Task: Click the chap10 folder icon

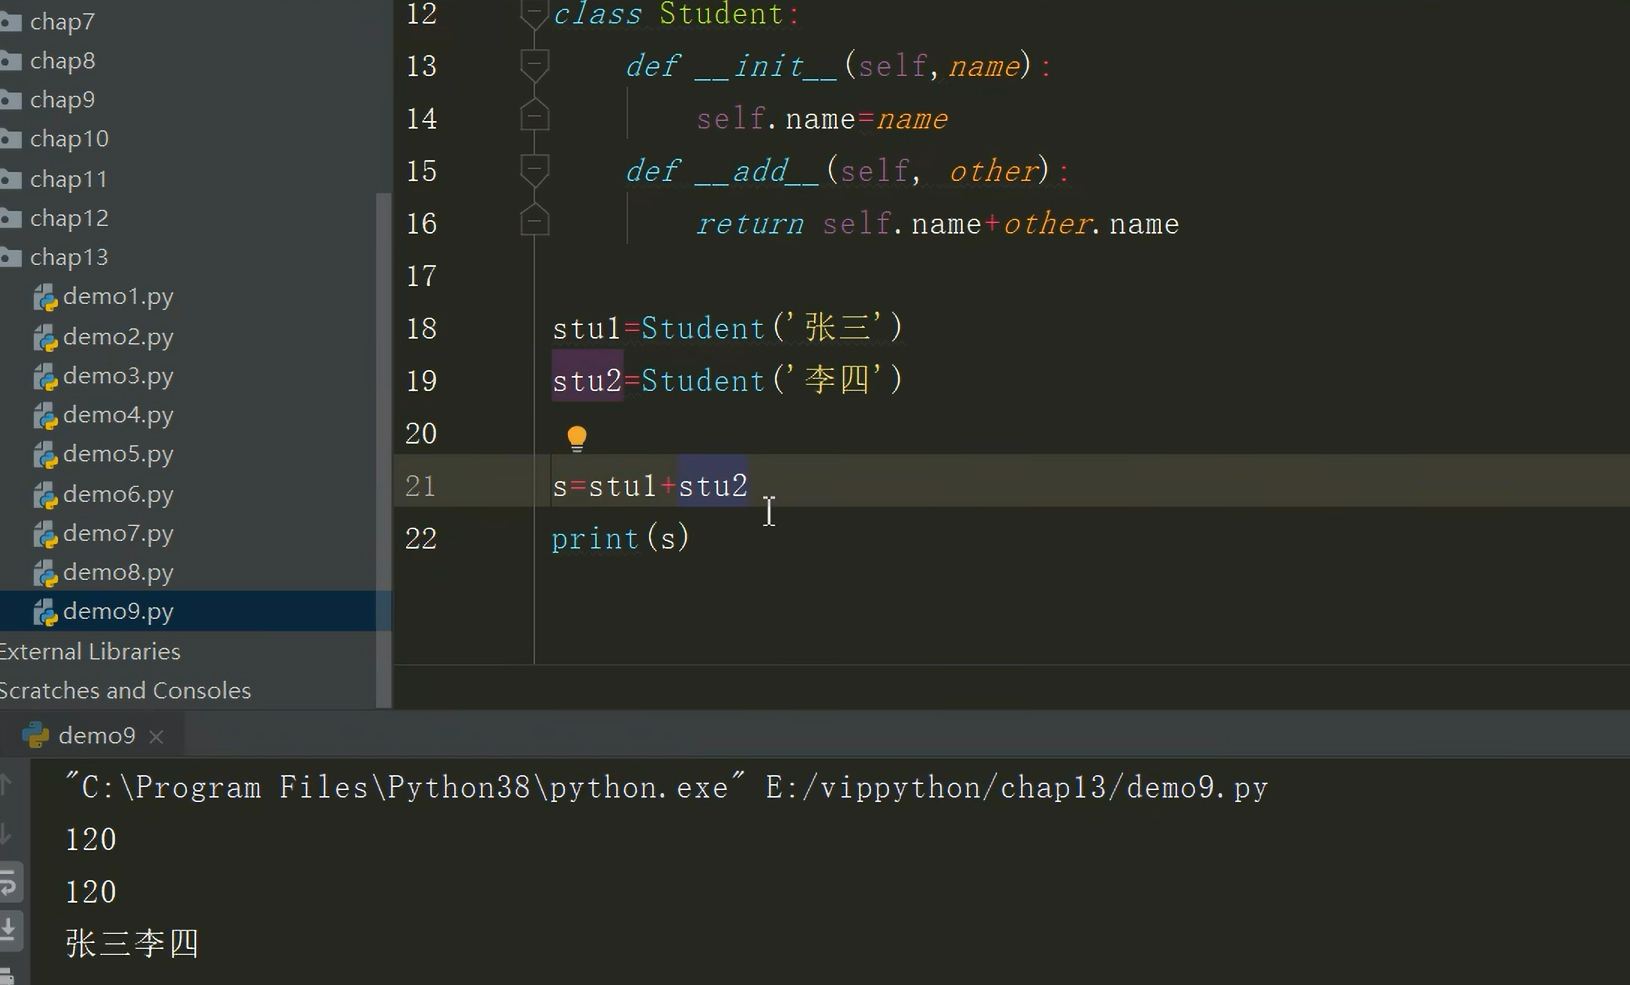Action: coord(11,139)
